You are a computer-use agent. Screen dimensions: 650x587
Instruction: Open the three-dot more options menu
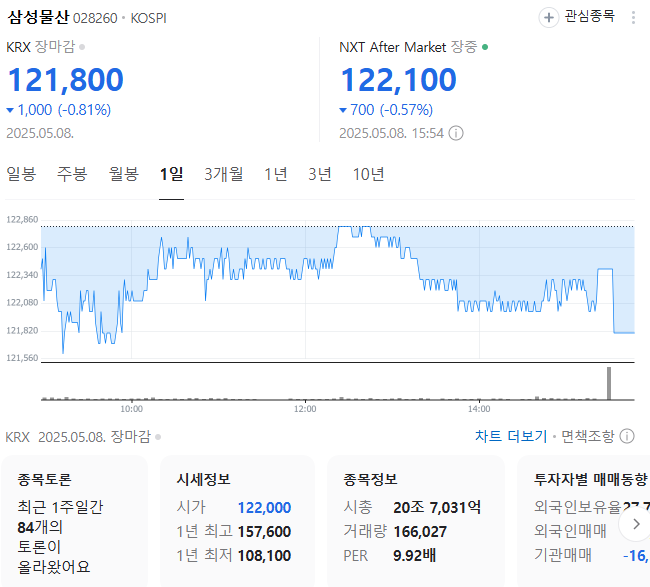coord(633,17)
